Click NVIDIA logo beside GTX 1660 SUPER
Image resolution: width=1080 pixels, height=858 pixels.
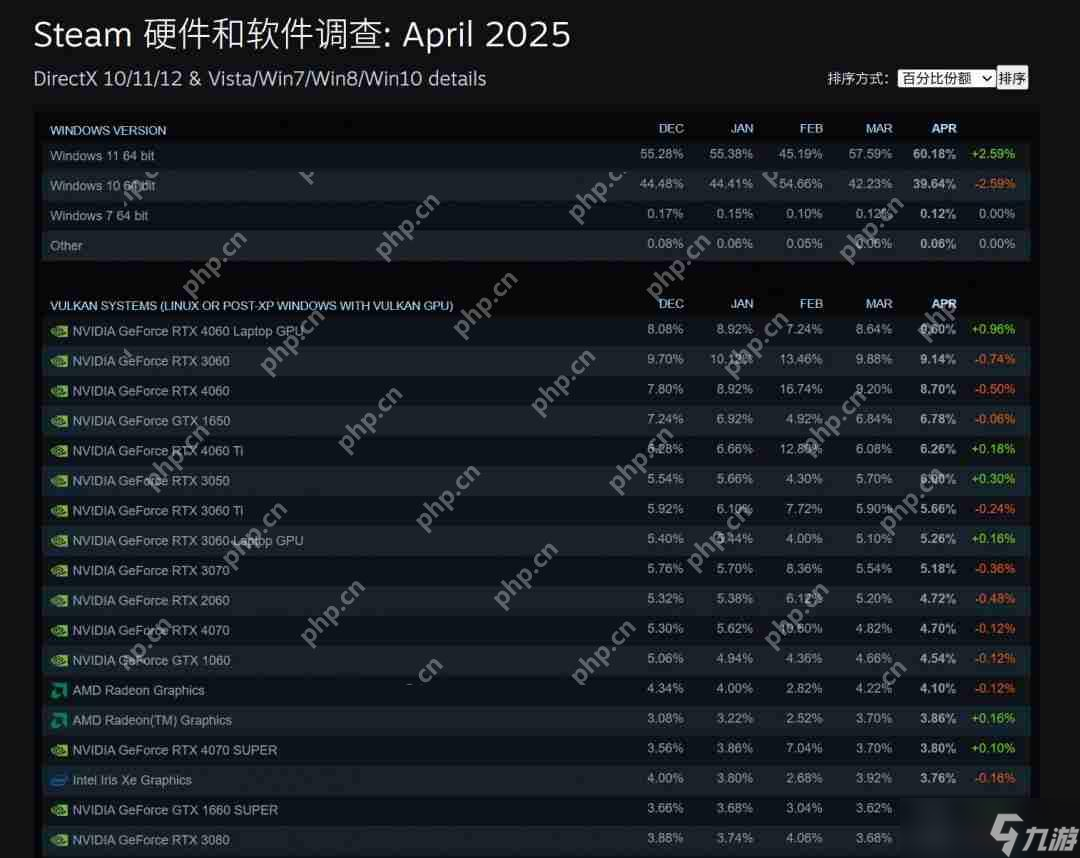coord(59,810)
